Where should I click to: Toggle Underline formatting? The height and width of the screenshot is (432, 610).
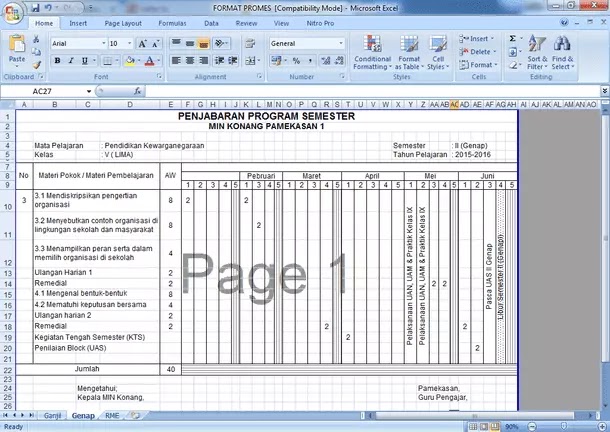84,61
